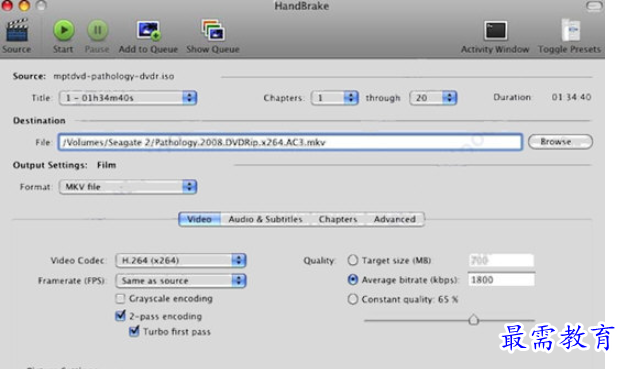Open the Advanced tab

point(395,219)
